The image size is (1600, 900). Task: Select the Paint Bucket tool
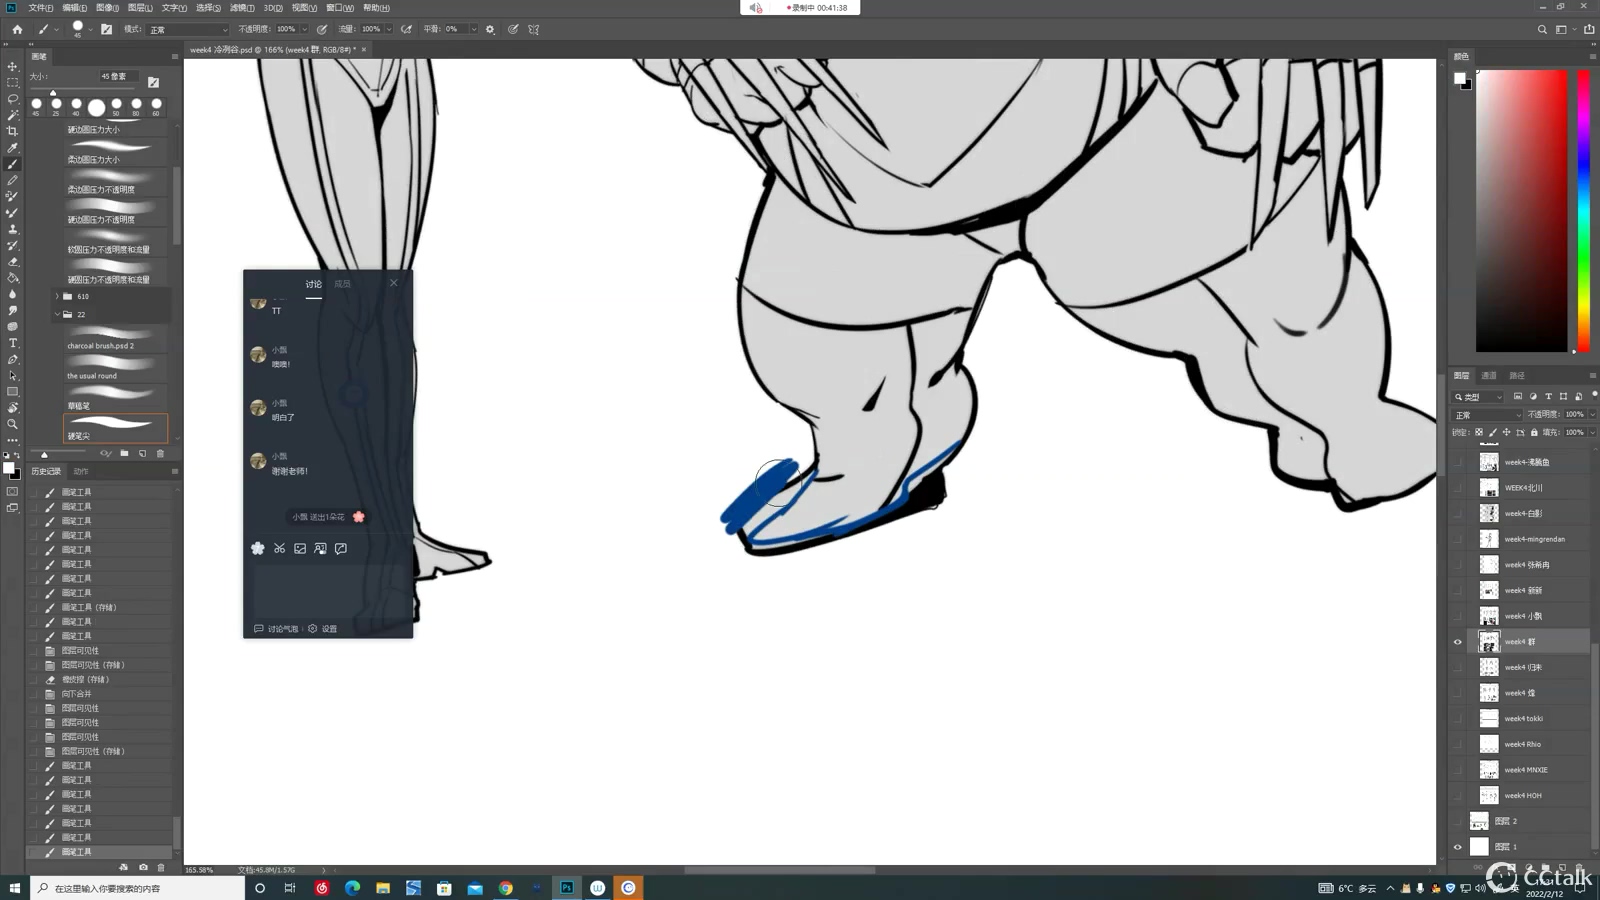coord(13,278)
